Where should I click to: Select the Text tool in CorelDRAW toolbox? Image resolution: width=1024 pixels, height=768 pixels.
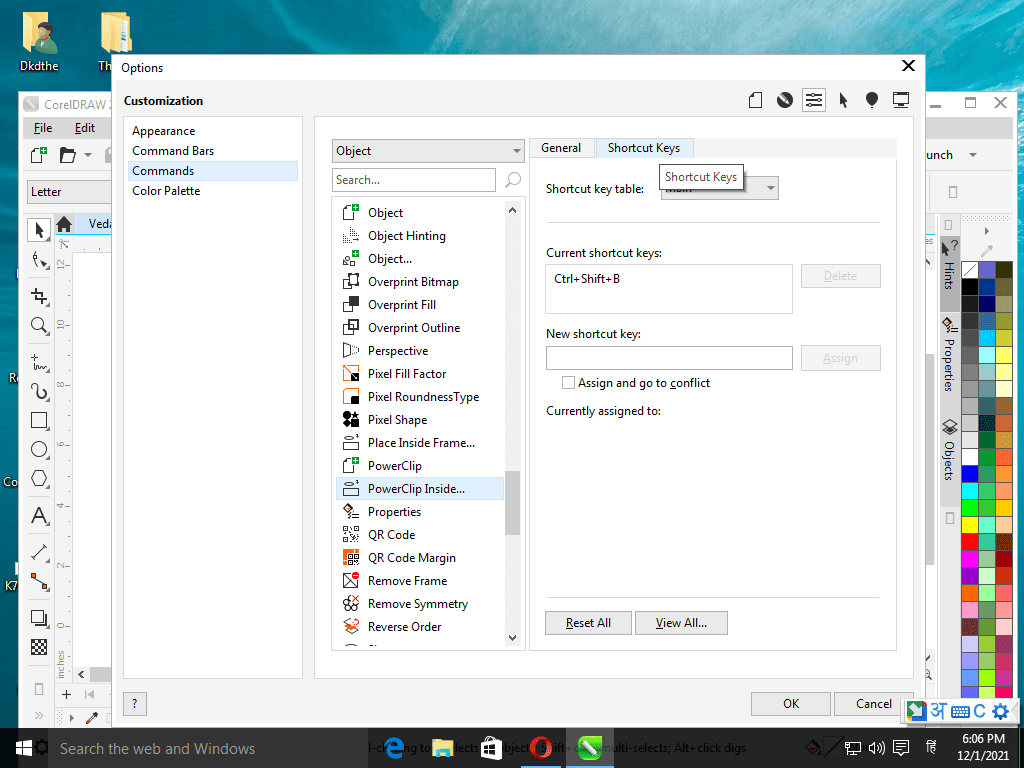(39, 516)
